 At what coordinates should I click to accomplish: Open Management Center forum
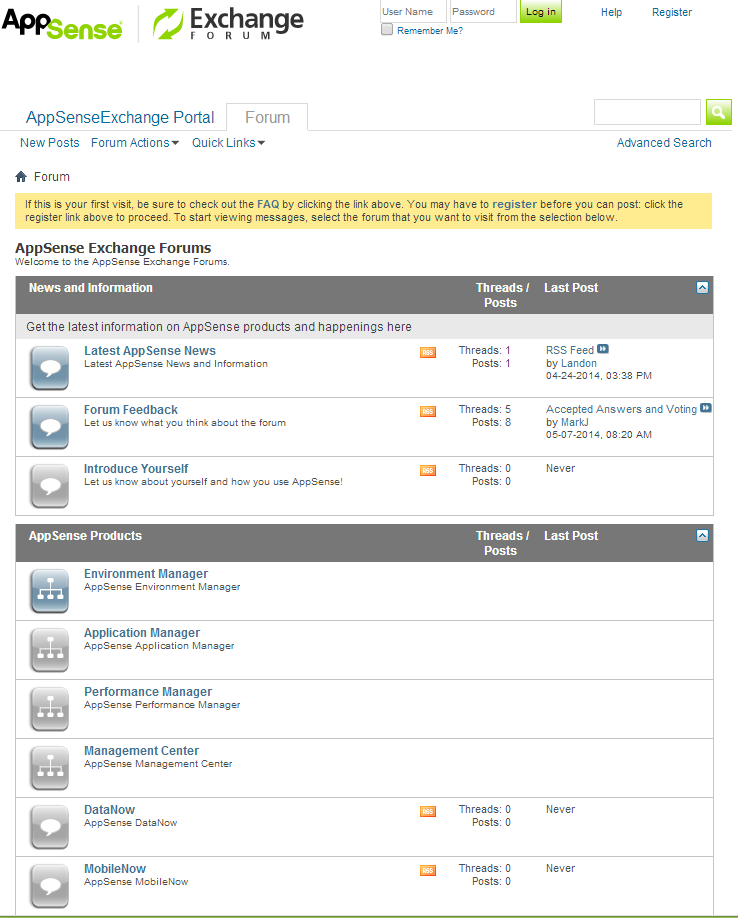coord(142,751)
